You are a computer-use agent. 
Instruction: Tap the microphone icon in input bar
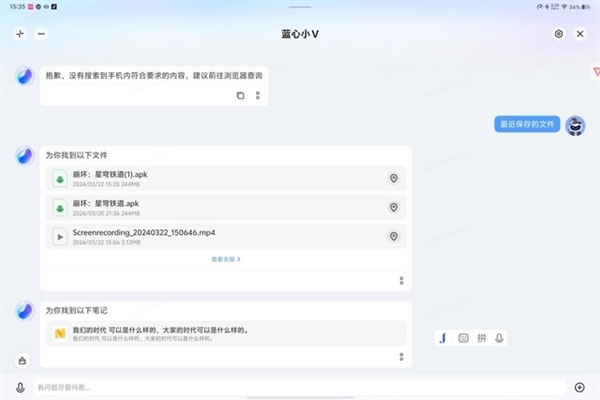[20, 387]
